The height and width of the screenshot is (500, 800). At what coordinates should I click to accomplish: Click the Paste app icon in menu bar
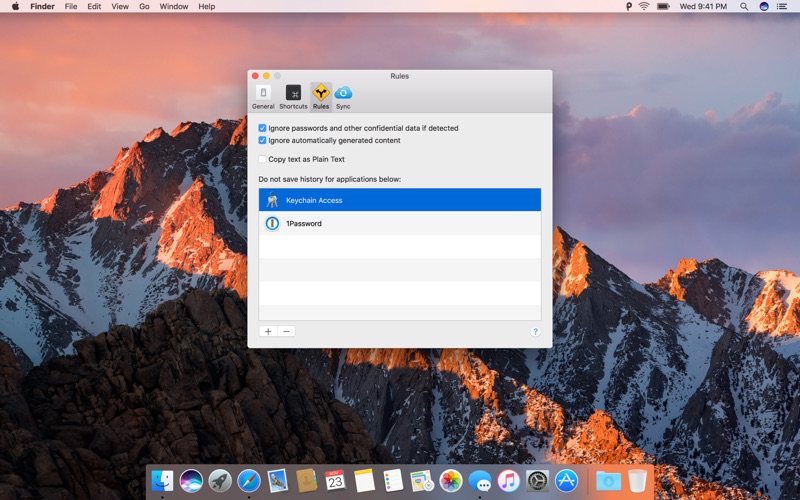pos(629,6)
